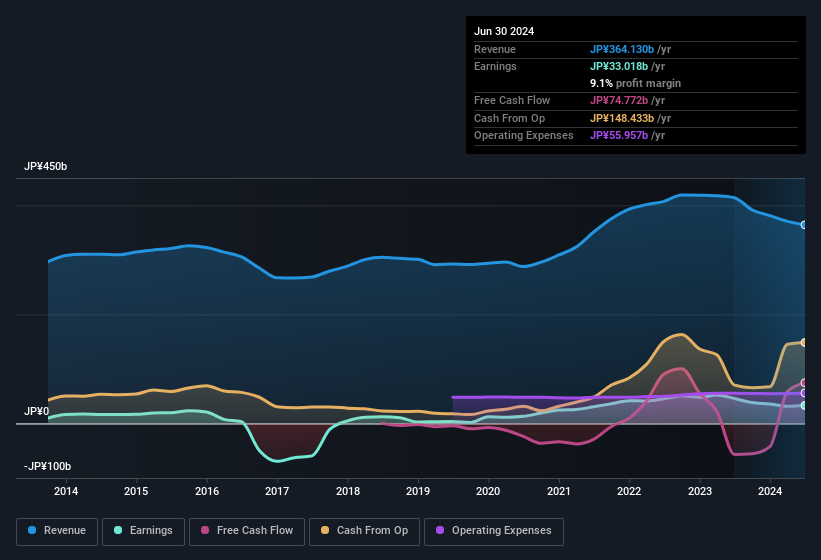Click the 2015 x-axis label

click(136, 491)
